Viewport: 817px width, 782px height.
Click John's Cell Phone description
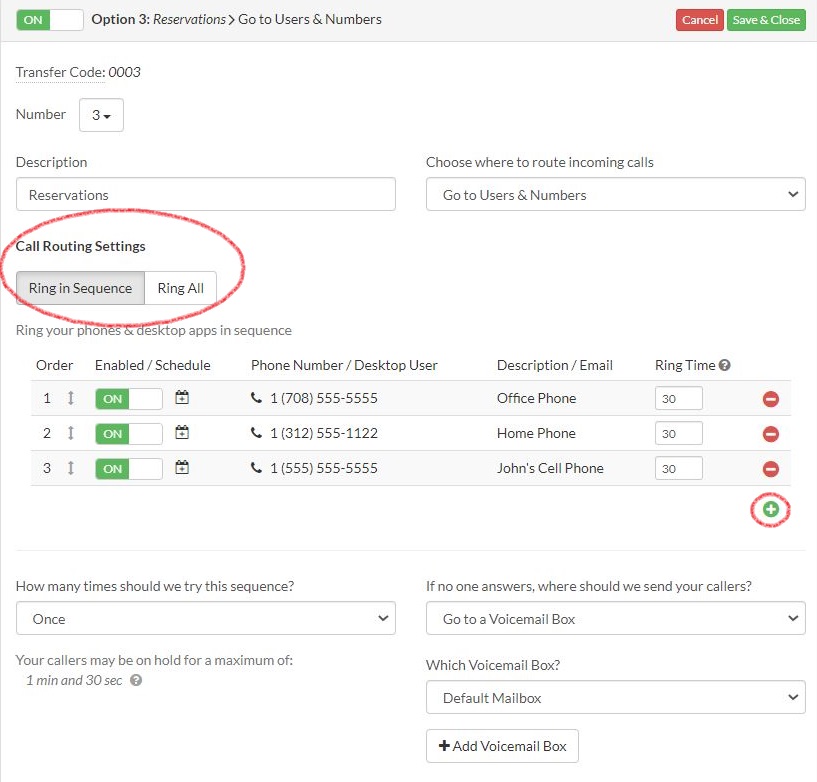click(550, 468)
